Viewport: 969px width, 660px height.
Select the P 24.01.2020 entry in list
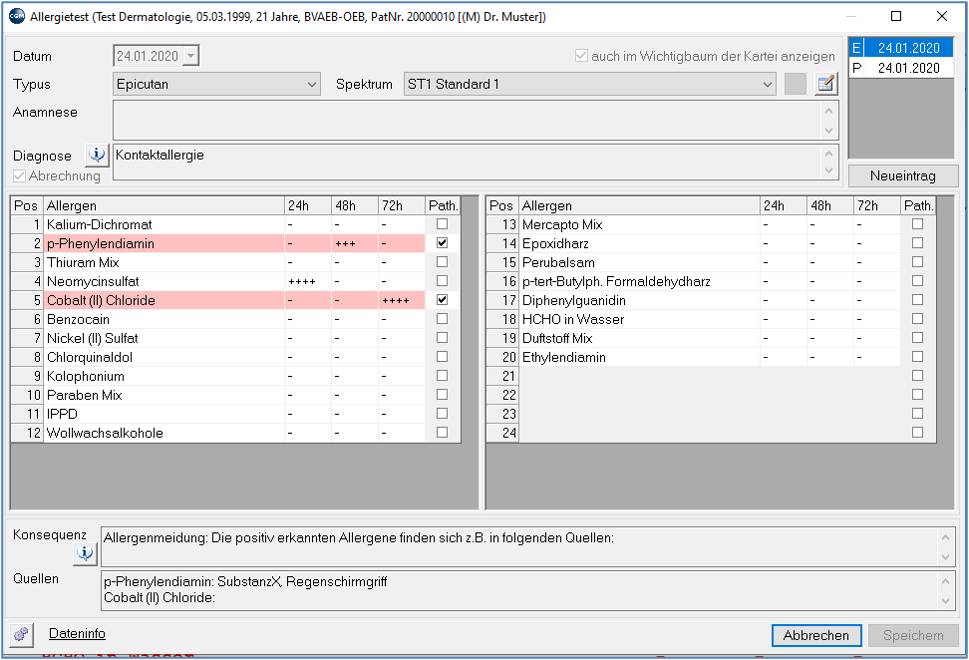click(901, 68)
